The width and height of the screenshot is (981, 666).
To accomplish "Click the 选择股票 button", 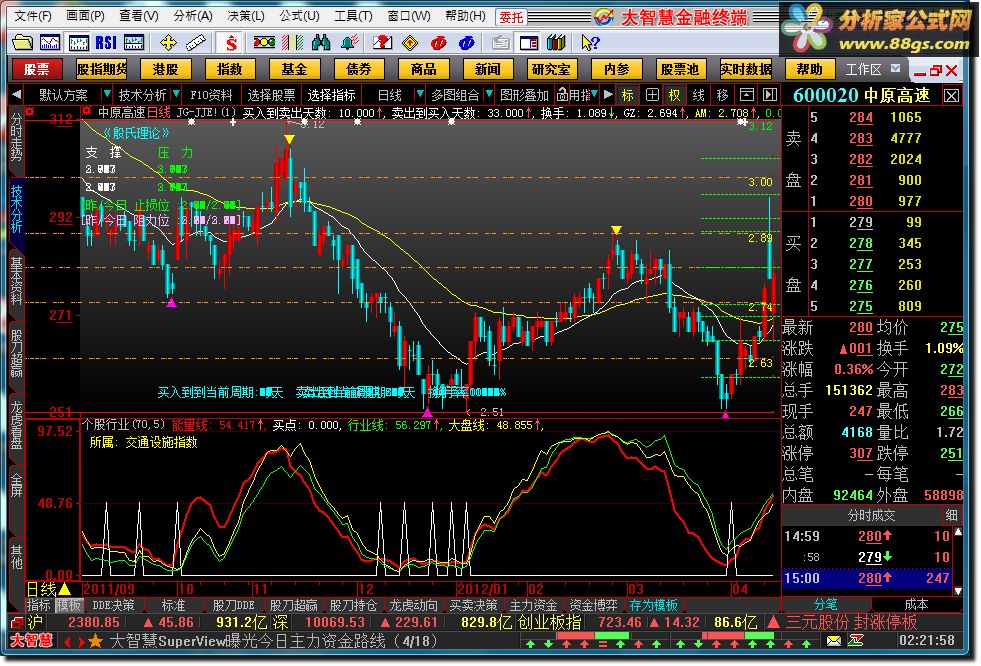I will coord(271,95).
